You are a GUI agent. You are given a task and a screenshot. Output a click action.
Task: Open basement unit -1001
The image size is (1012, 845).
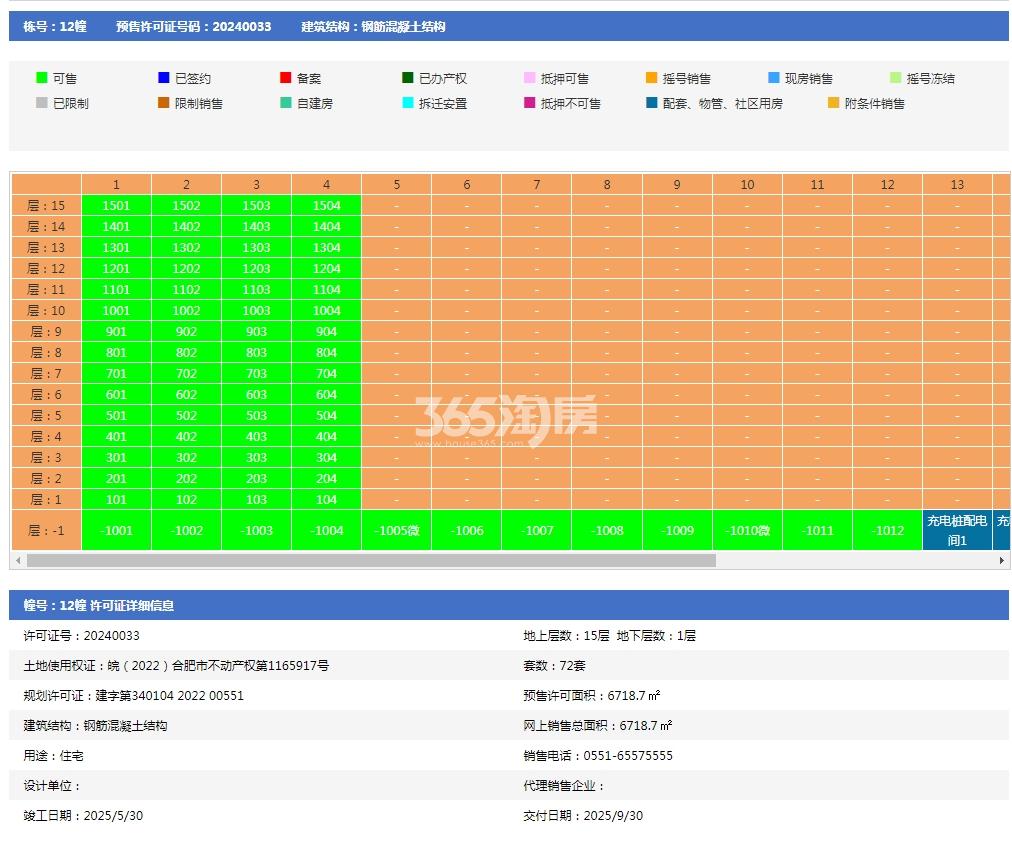[x=116, y=530]
